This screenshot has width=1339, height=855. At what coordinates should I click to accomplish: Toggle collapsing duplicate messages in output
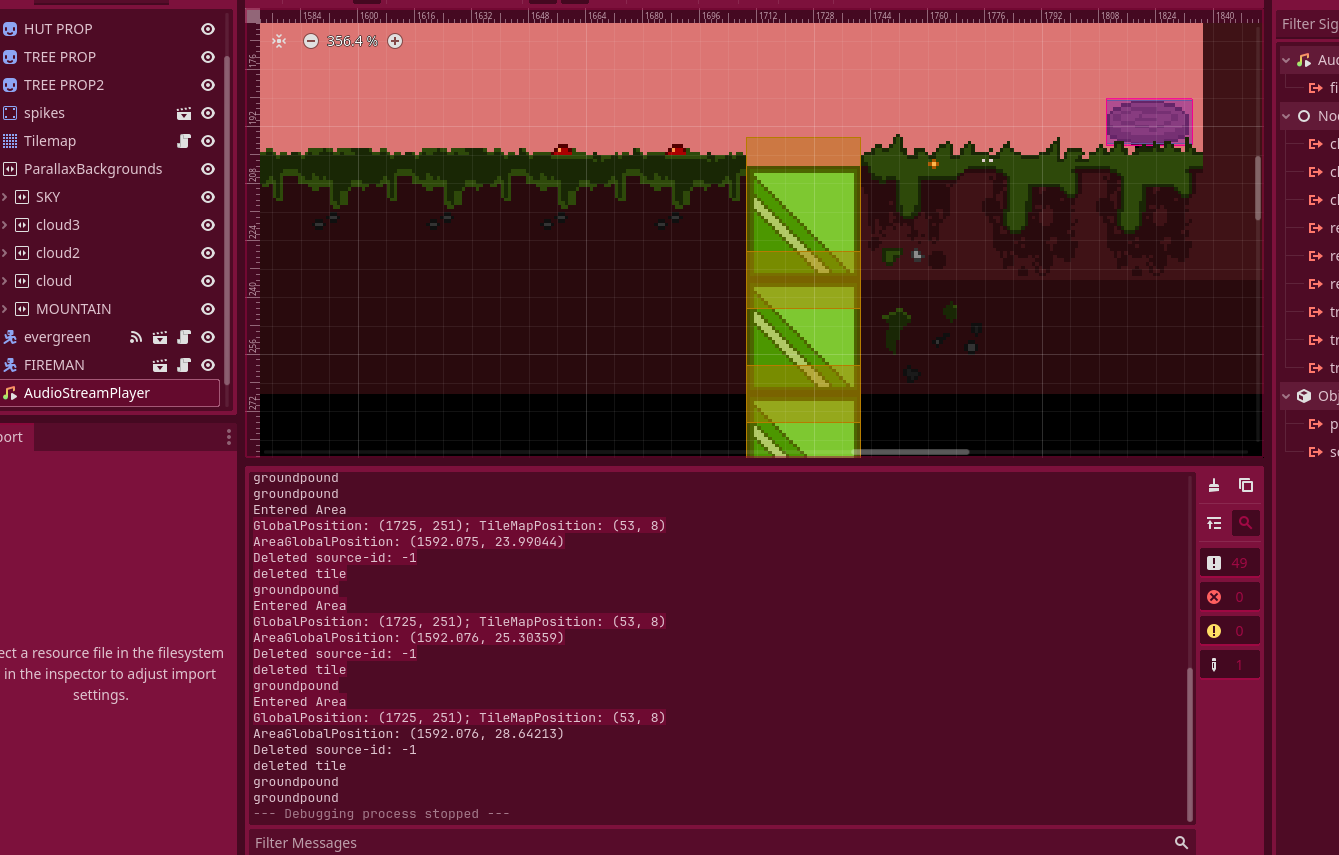(1214, 522)
